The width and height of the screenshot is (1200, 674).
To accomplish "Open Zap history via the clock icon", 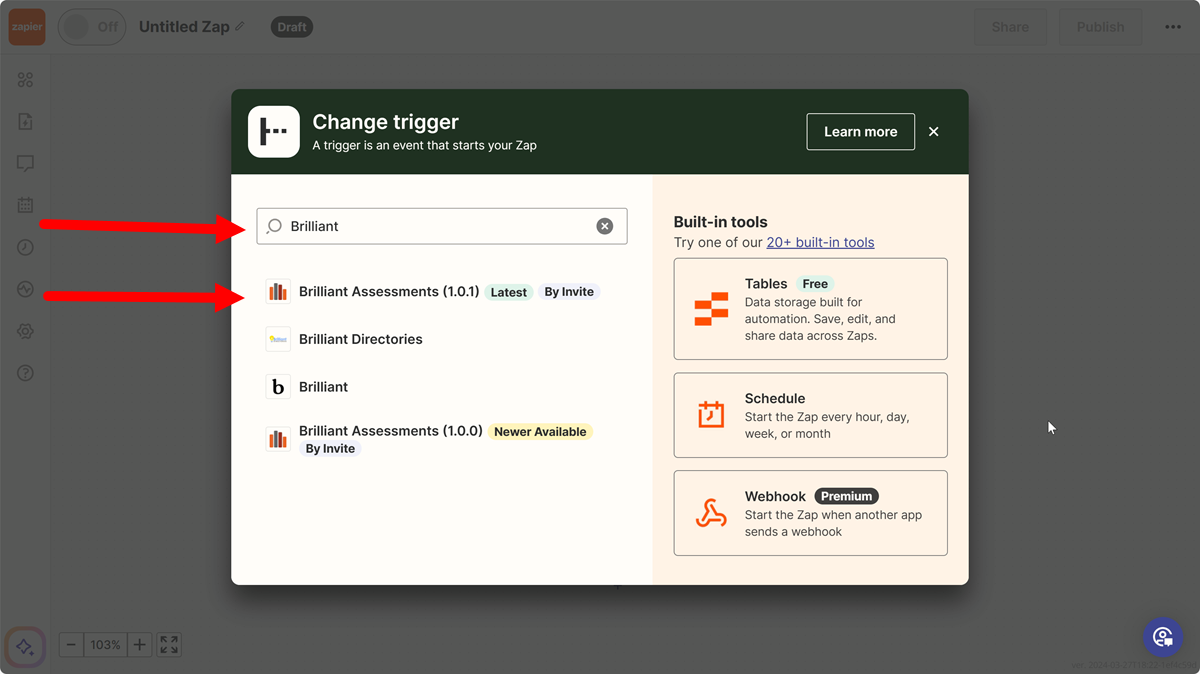I will pyautogui.click(x=26, y=247).
